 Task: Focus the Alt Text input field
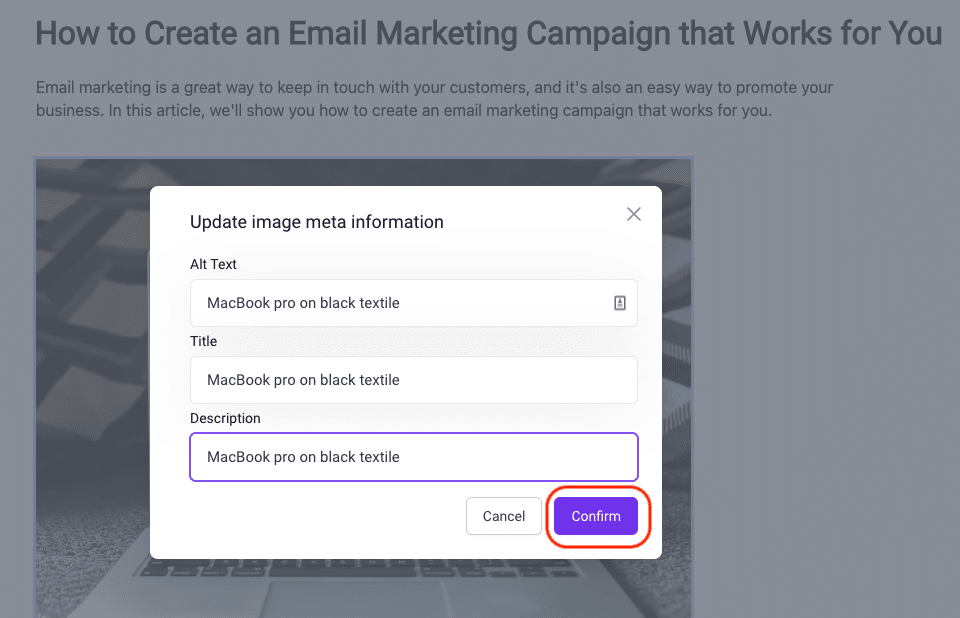tap(414, 303)
